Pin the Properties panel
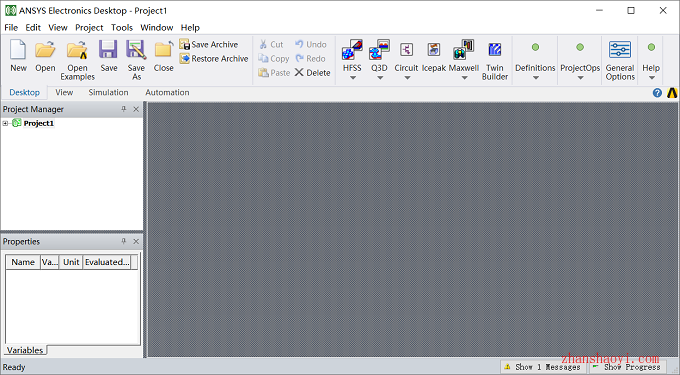Screen dimensions: 680x375 [124, 241]
